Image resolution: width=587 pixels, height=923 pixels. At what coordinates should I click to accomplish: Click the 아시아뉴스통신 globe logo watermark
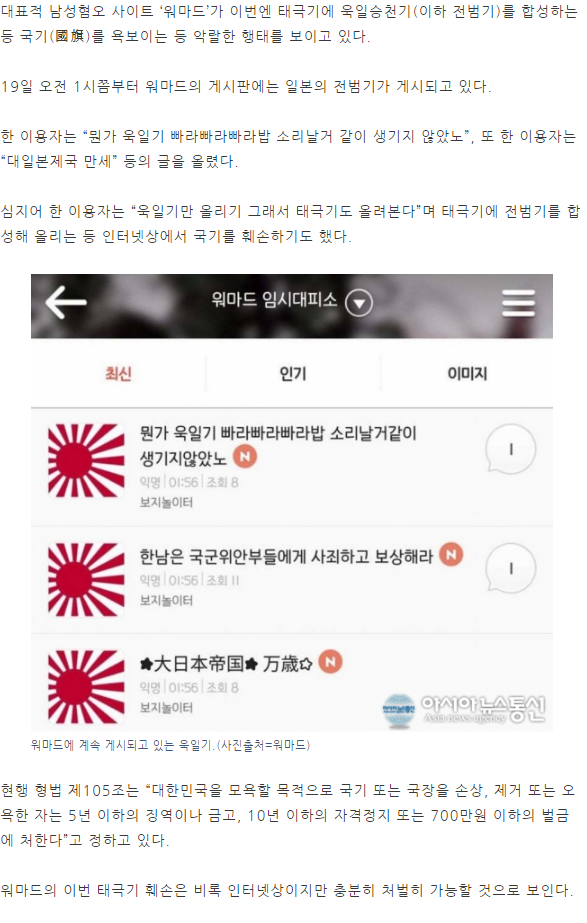pyautogui.click(x=399, y=710)
